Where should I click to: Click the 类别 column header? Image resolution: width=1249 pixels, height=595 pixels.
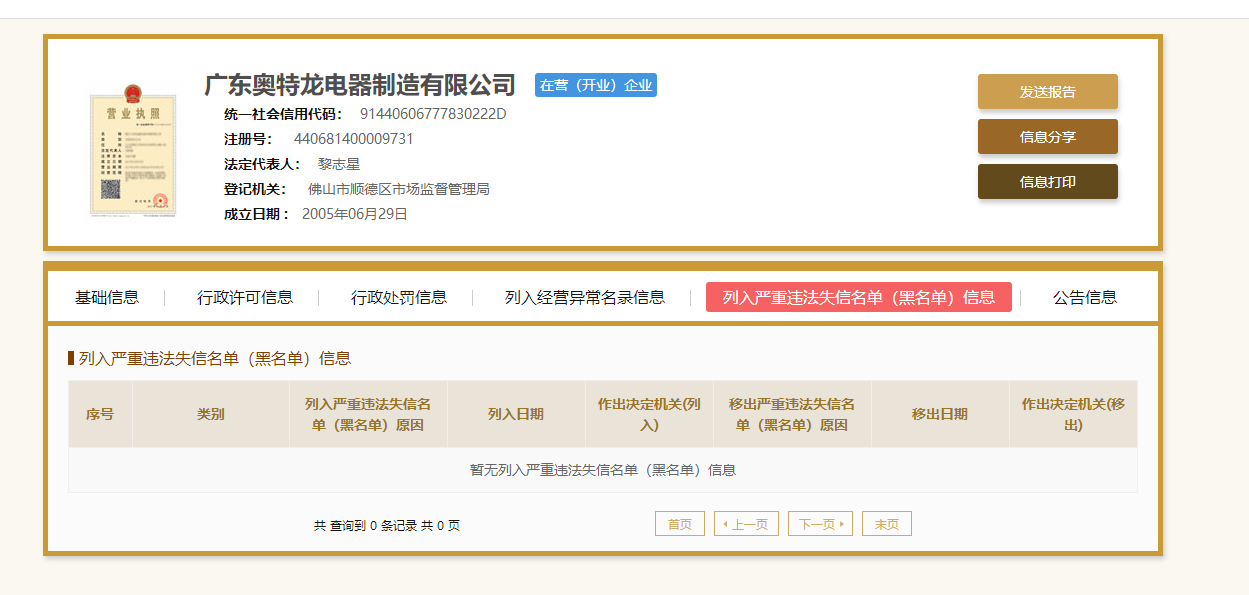tap(211, 414)
